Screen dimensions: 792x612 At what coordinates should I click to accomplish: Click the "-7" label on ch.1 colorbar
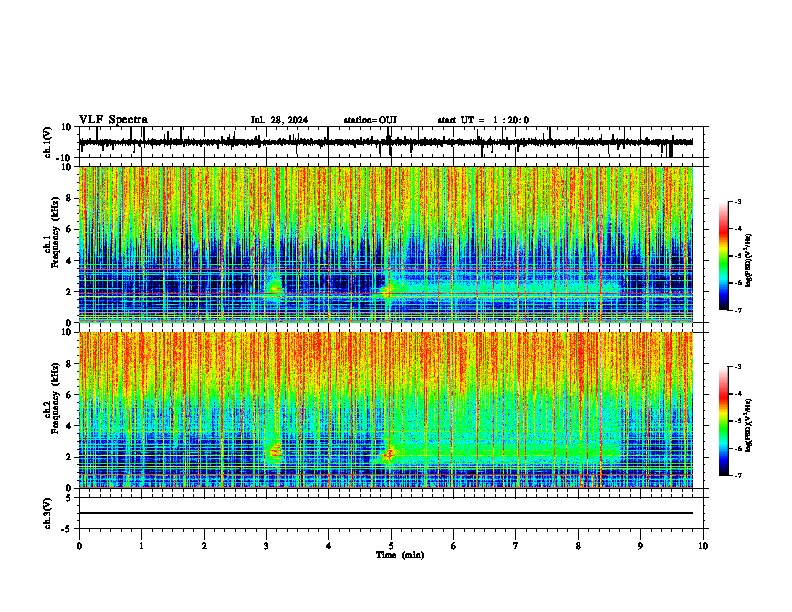(x=738, y=310)
